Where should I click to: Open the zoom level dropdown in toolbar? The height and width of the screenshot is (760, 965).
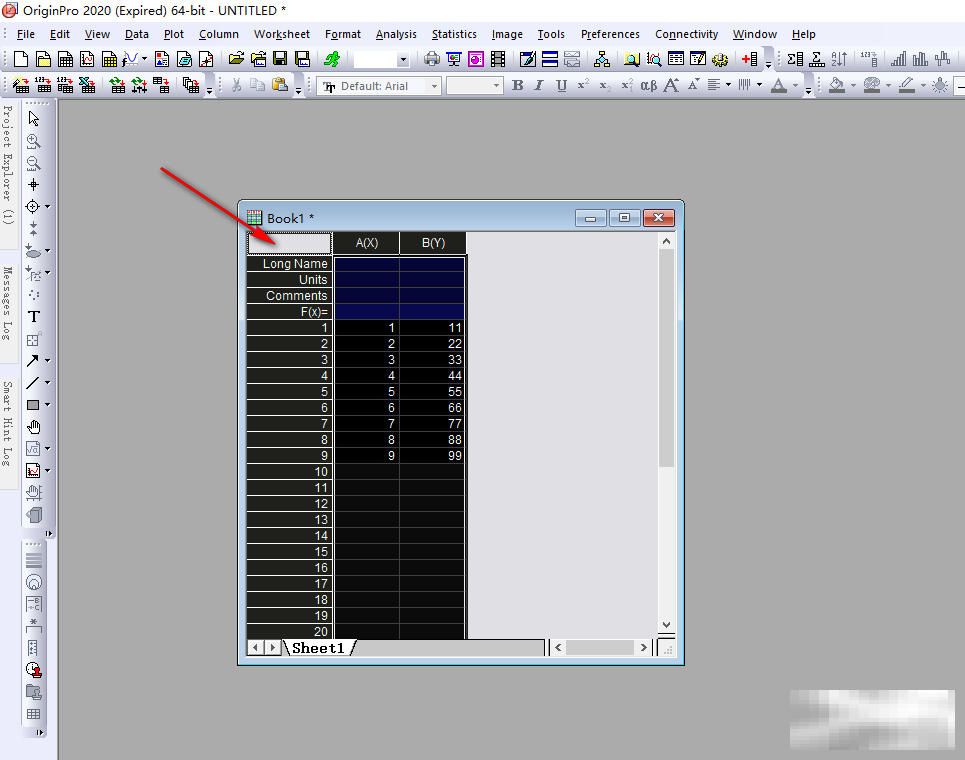coord(403,60)
